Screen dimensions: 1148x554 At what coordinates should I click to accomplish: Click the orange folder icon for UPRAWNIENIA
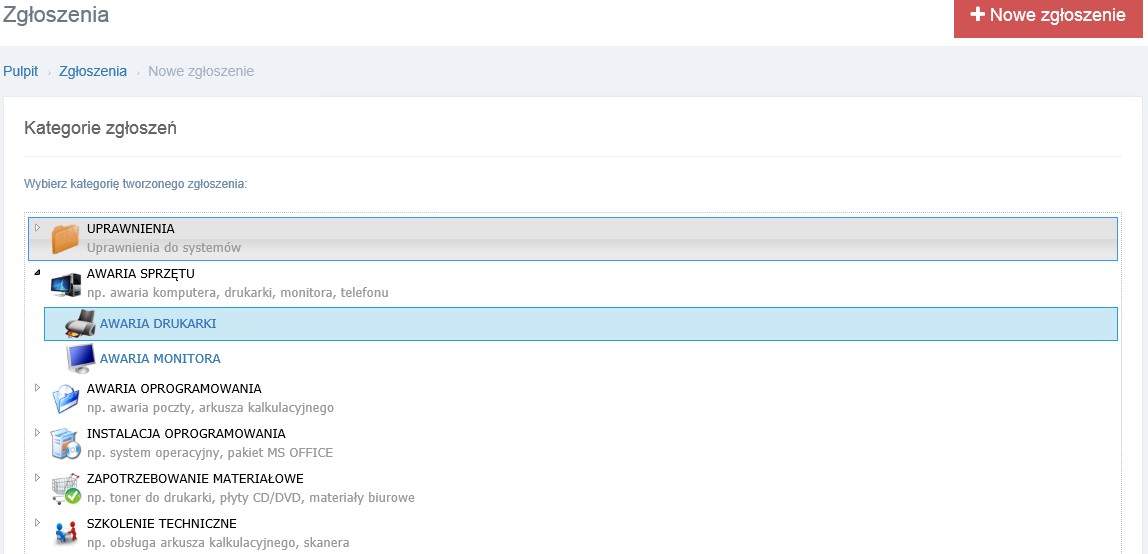pos(65,239)
